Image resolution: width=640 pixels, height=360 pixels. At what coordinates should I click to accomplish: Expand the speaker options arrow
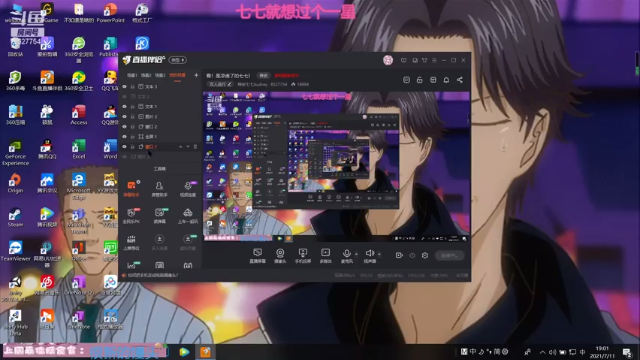[380, 254]
